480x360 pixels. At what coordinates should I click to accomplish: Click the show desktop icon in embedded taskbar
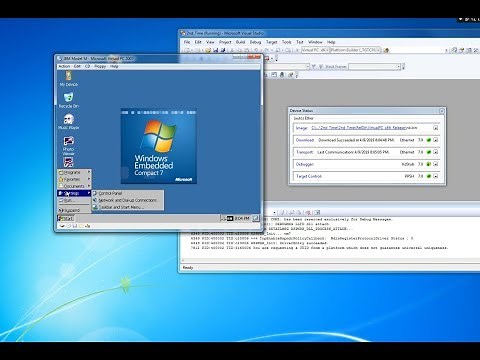click(x=256, y=218)
